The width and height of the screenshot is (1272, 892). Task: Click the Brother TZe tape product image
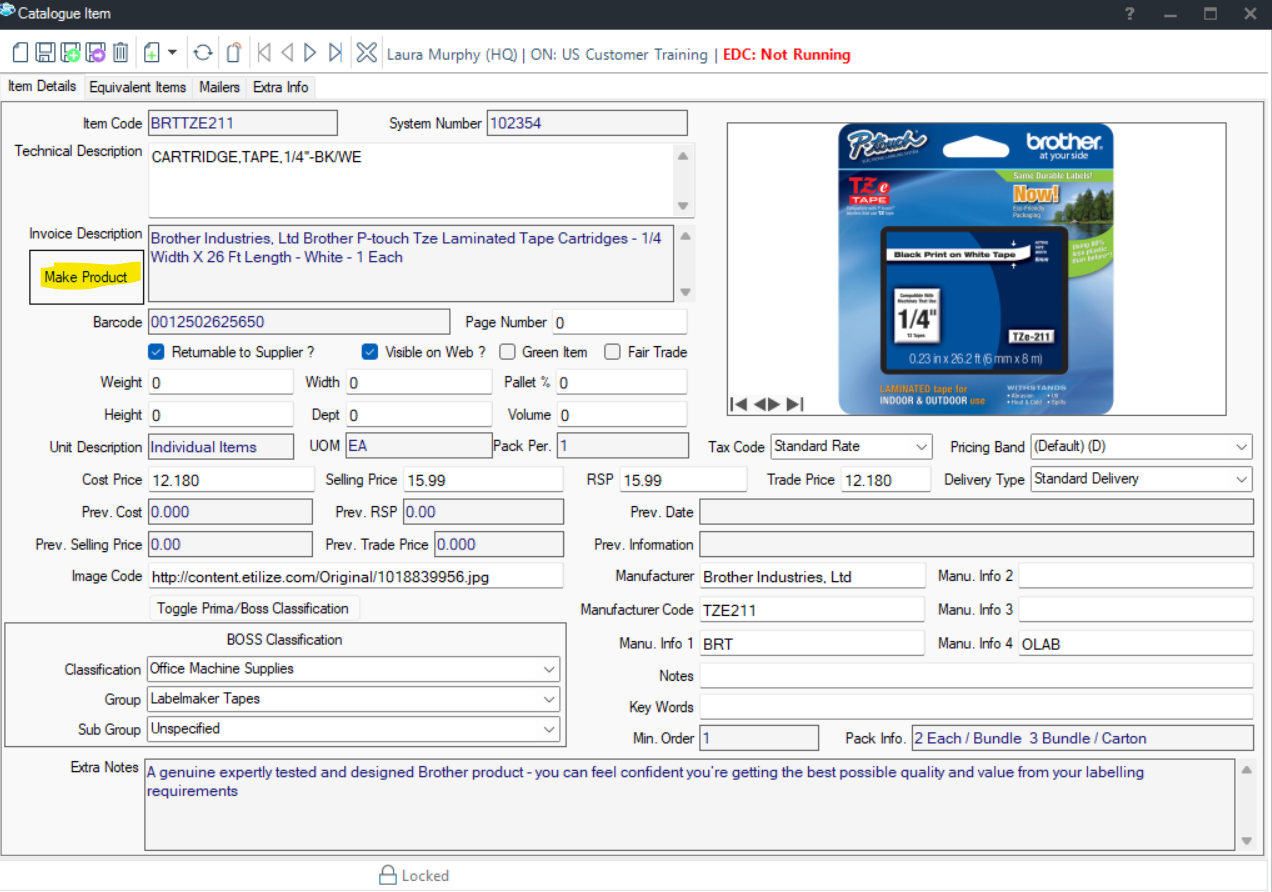(976, 269)
